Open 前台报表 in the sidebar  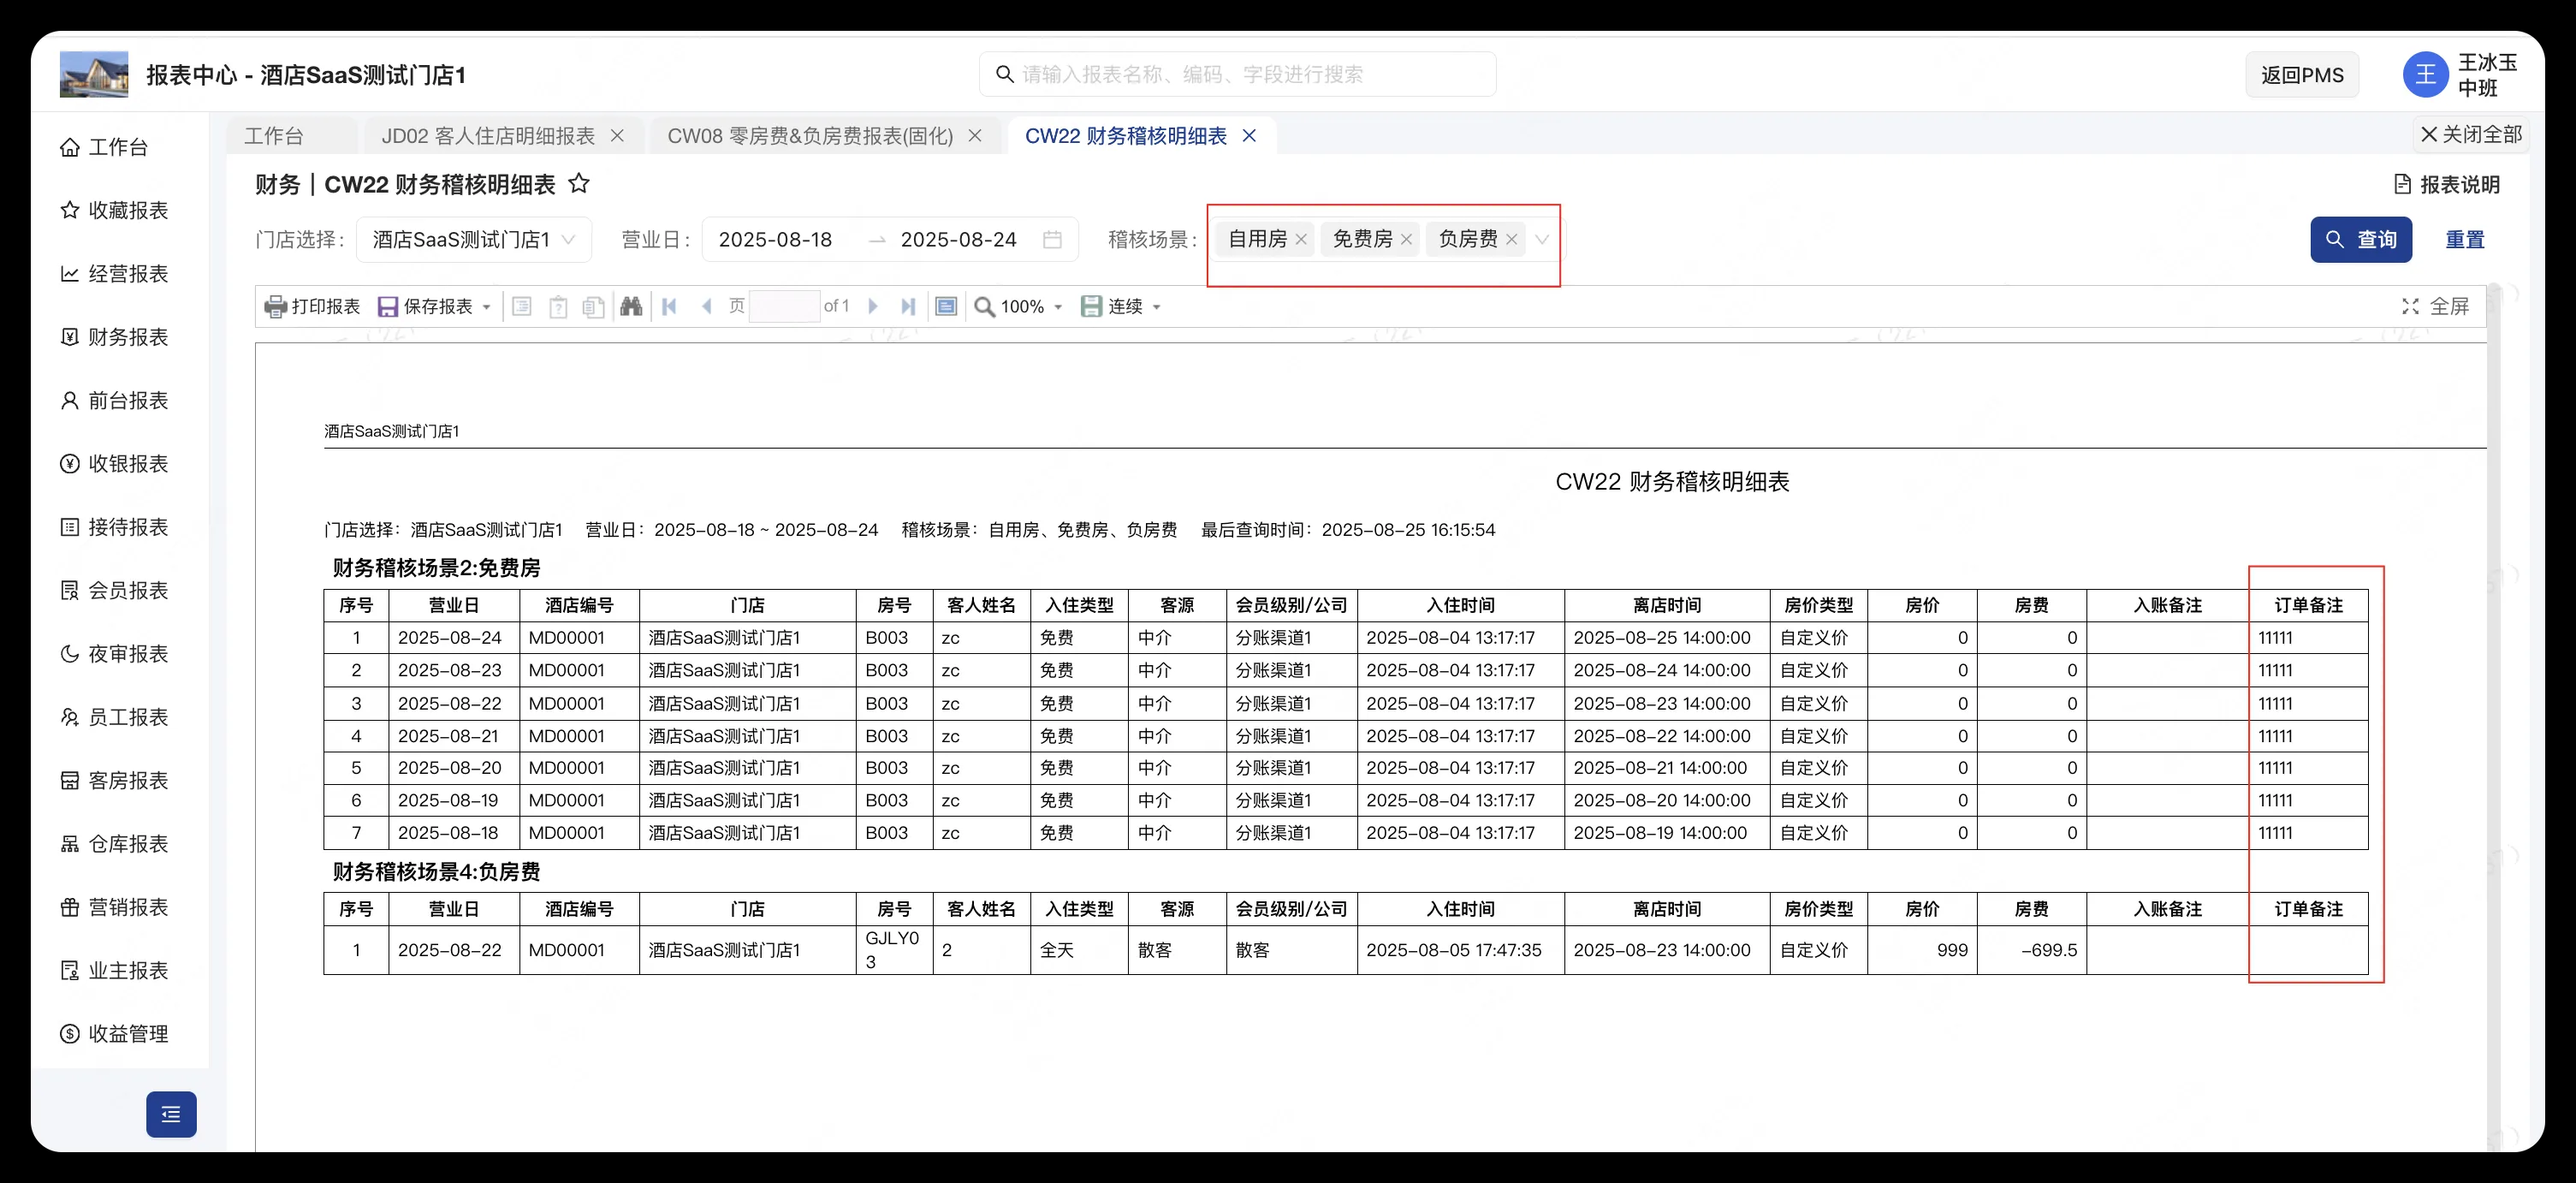coord(115,400)
